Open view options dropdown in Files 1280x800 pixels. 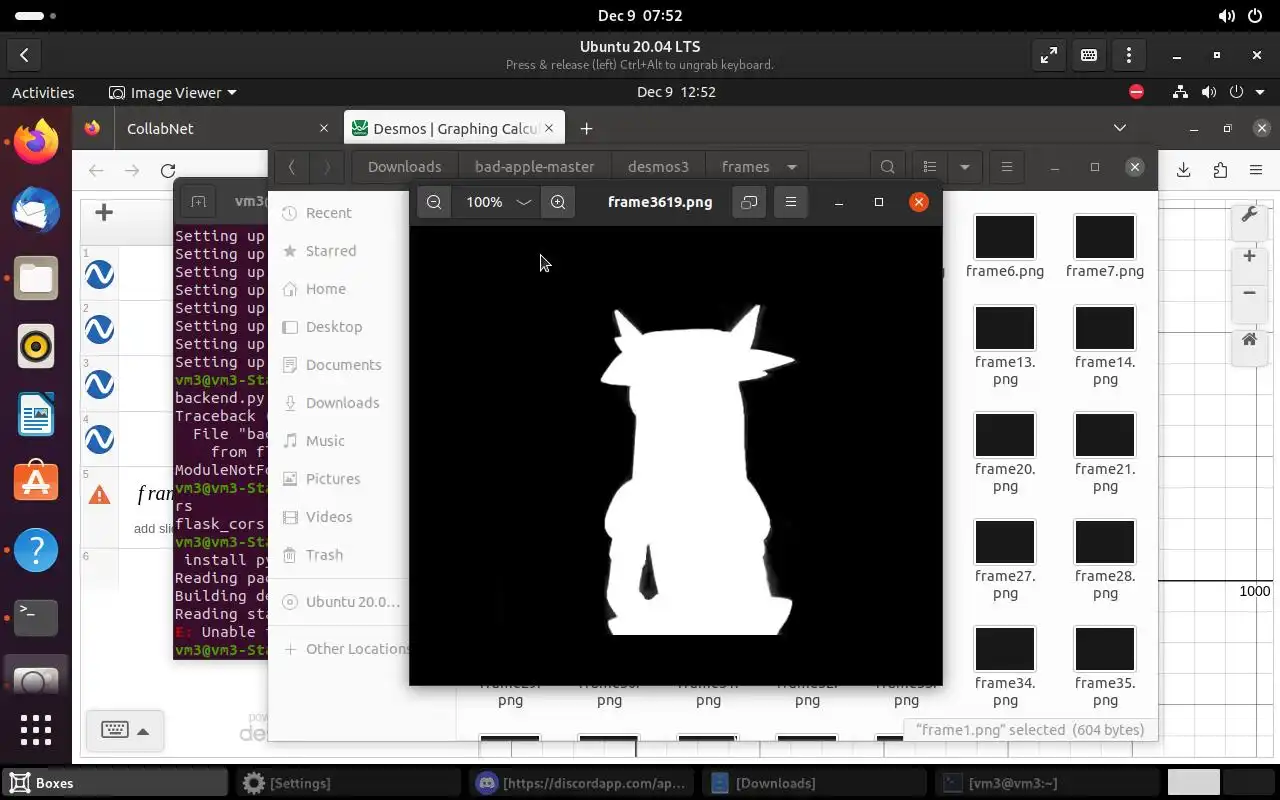[965, 167]
